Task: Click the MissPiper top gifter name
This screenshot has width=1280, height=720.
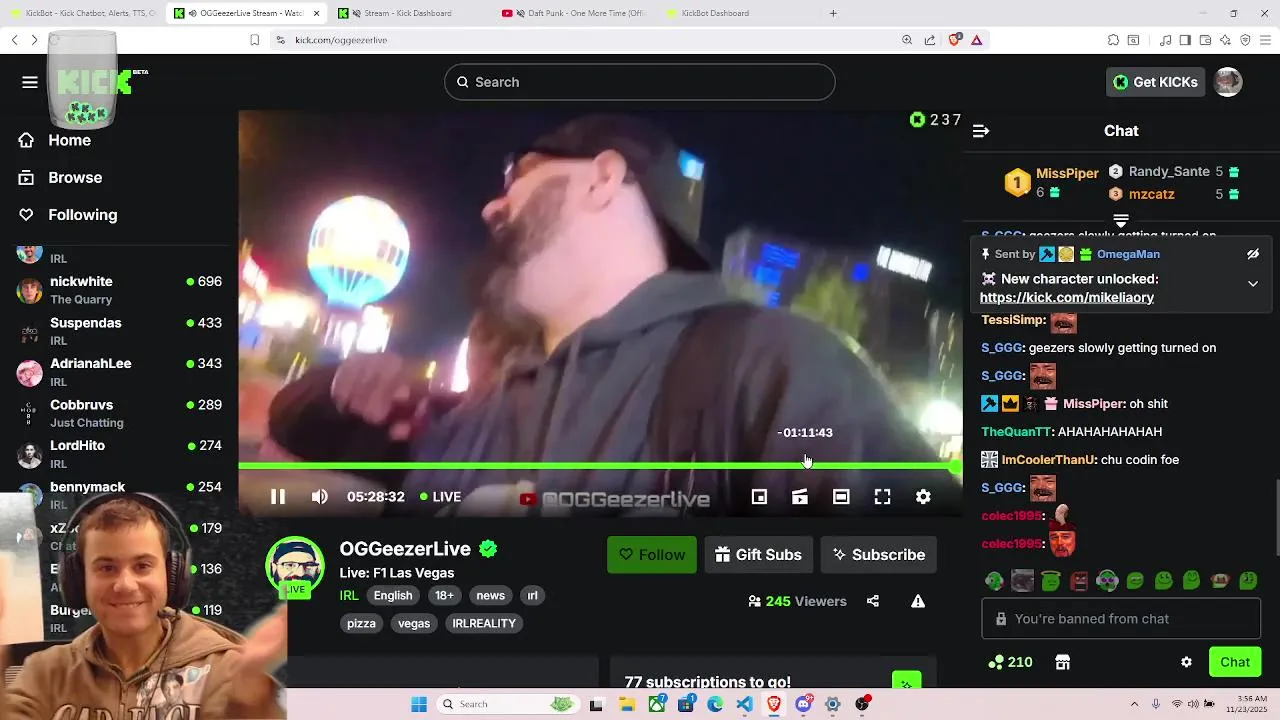Action: (x=1067, y=173)
